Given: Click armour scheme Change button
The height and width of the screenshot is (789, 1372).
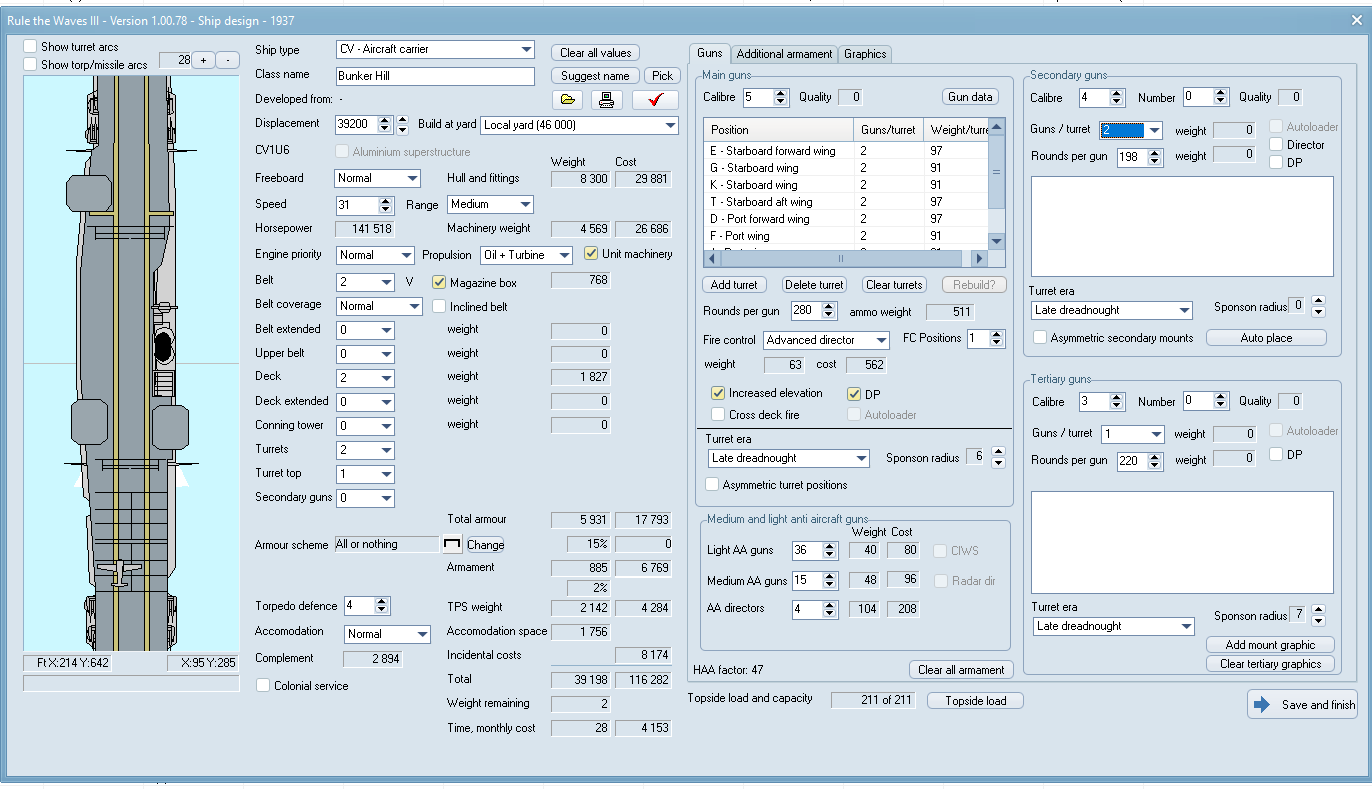Looking at the screenshot, I should 485,545.
